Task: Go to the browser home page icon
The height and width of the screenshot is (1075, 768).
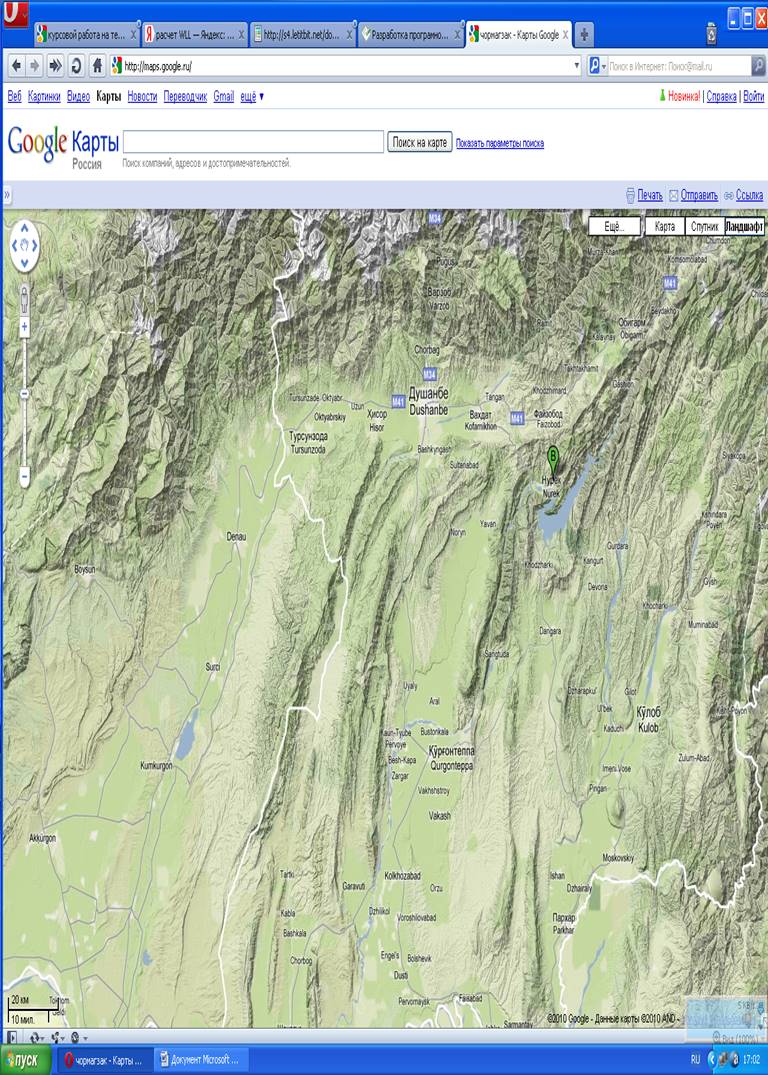Action: tap(97, 66)
